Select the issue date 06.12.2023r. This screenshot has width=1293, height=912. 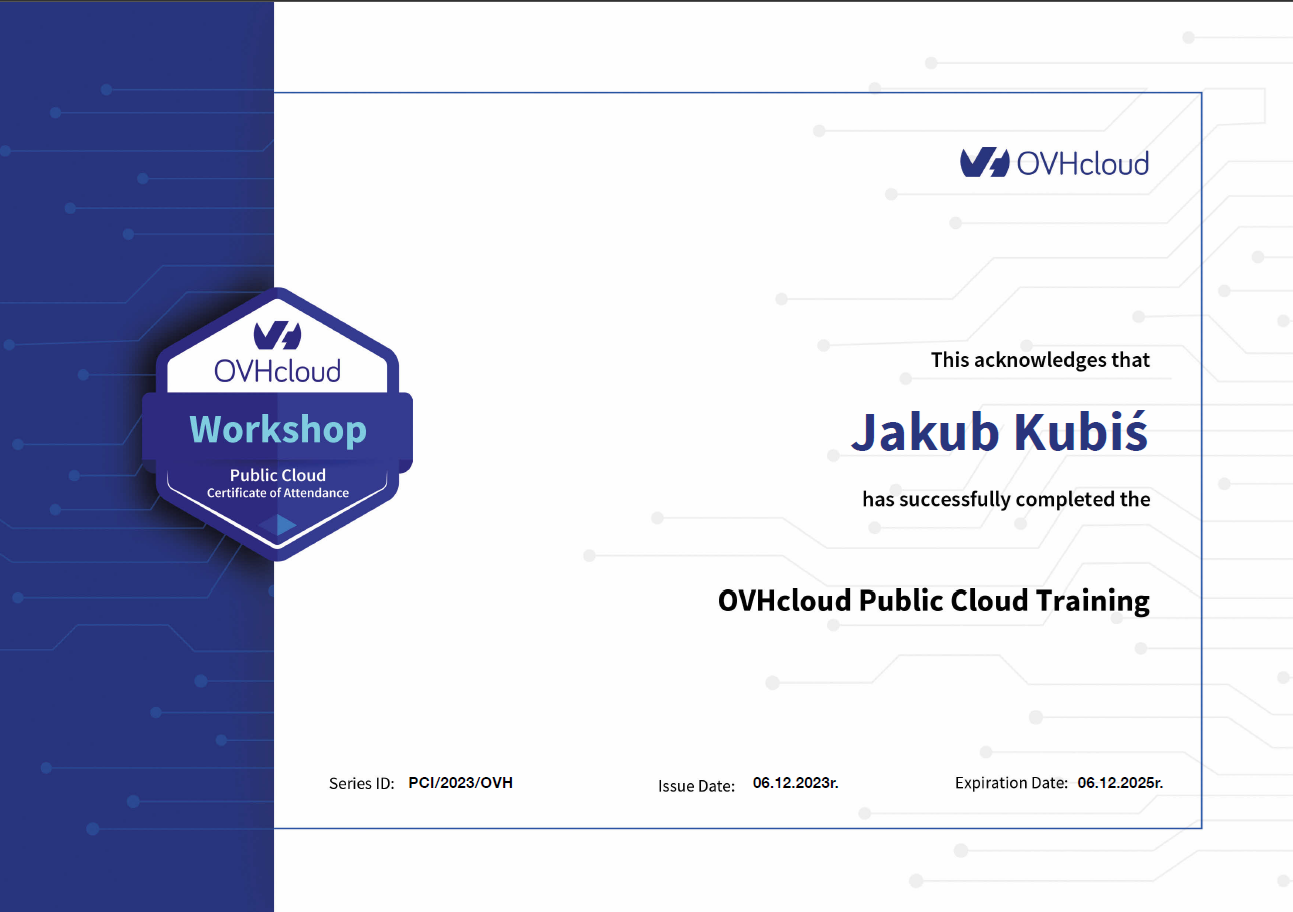796,783
